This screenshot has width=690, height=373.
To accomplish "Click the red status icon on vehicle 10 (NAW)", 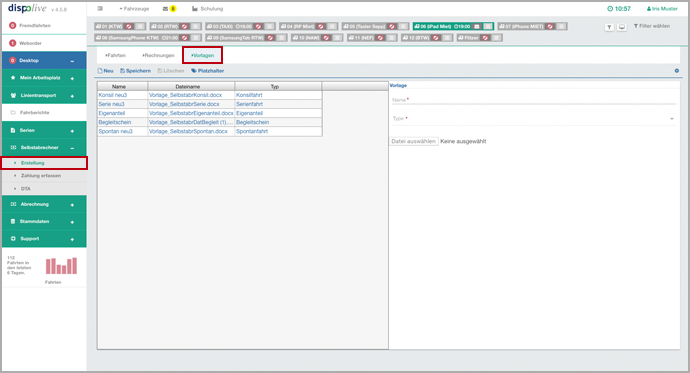I will pos(326,38).
